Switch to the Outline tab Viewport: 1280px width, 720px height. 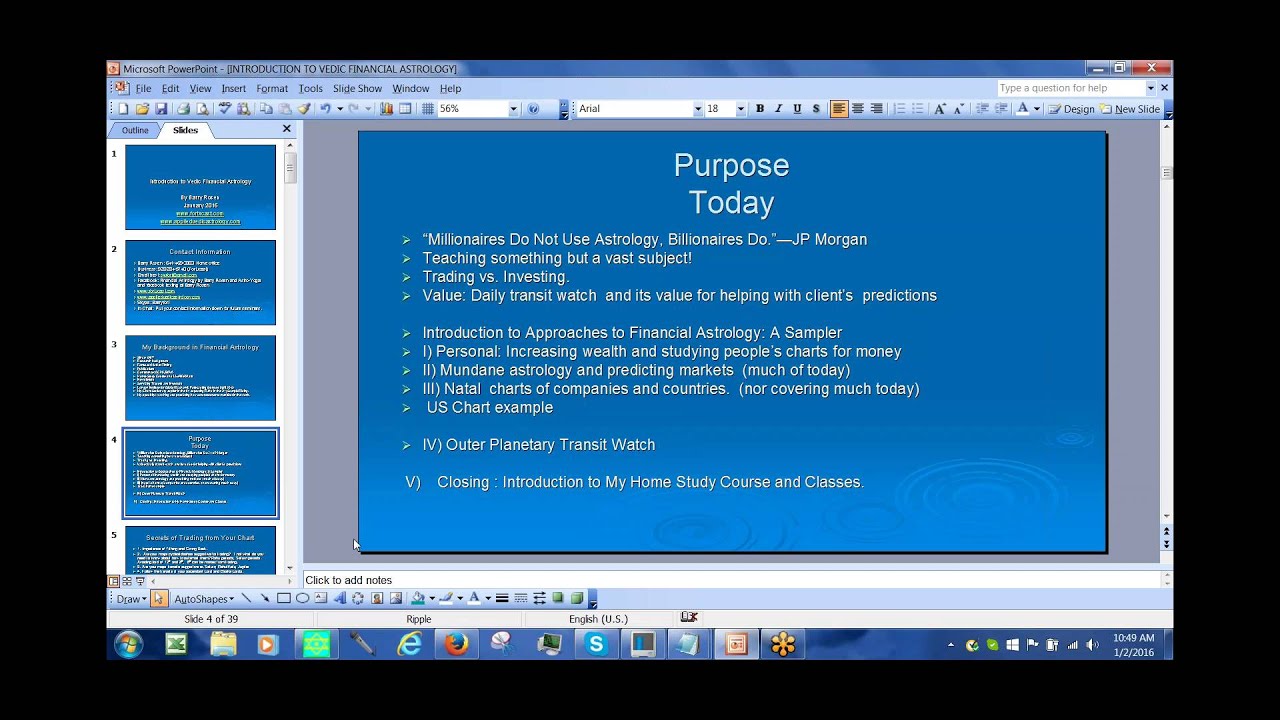click(x=135, y=130)
